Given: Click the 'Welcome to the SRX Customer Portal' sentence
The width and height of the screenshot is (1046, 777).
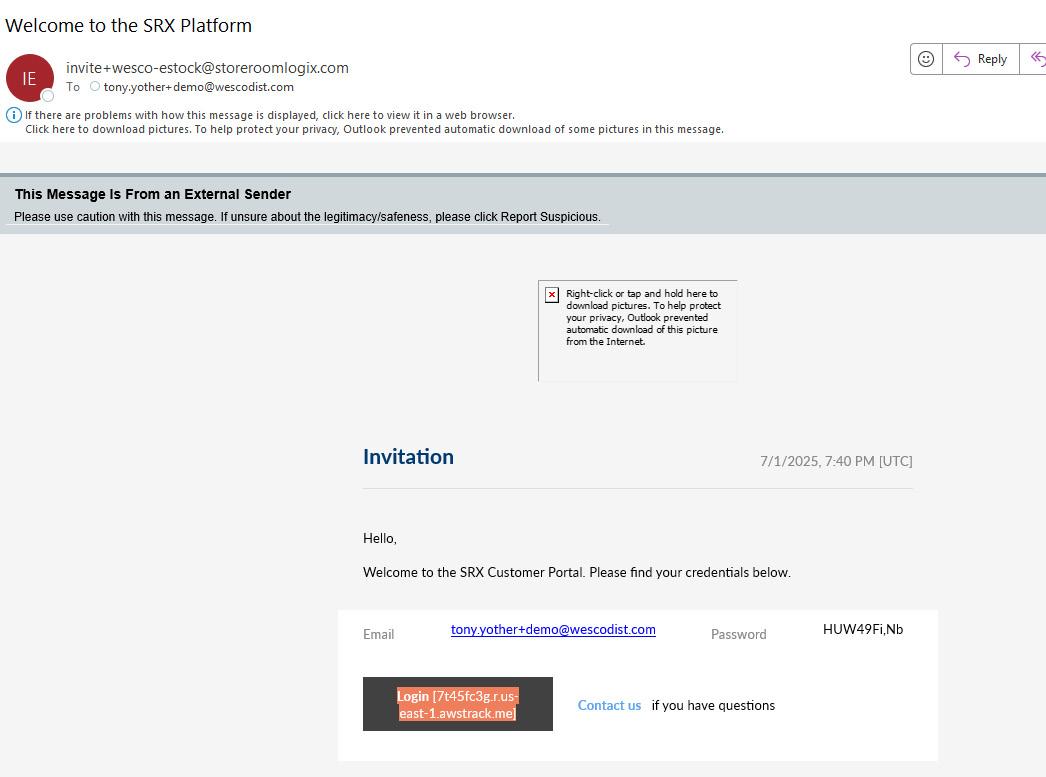Looking at the screenshot, I should point(577,572).
